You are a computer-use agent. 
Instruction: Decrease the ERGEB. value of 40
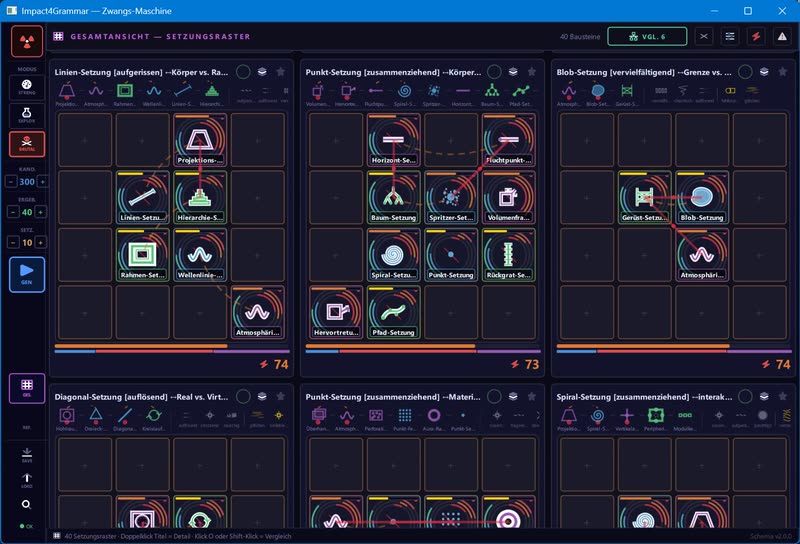(13, 212)
